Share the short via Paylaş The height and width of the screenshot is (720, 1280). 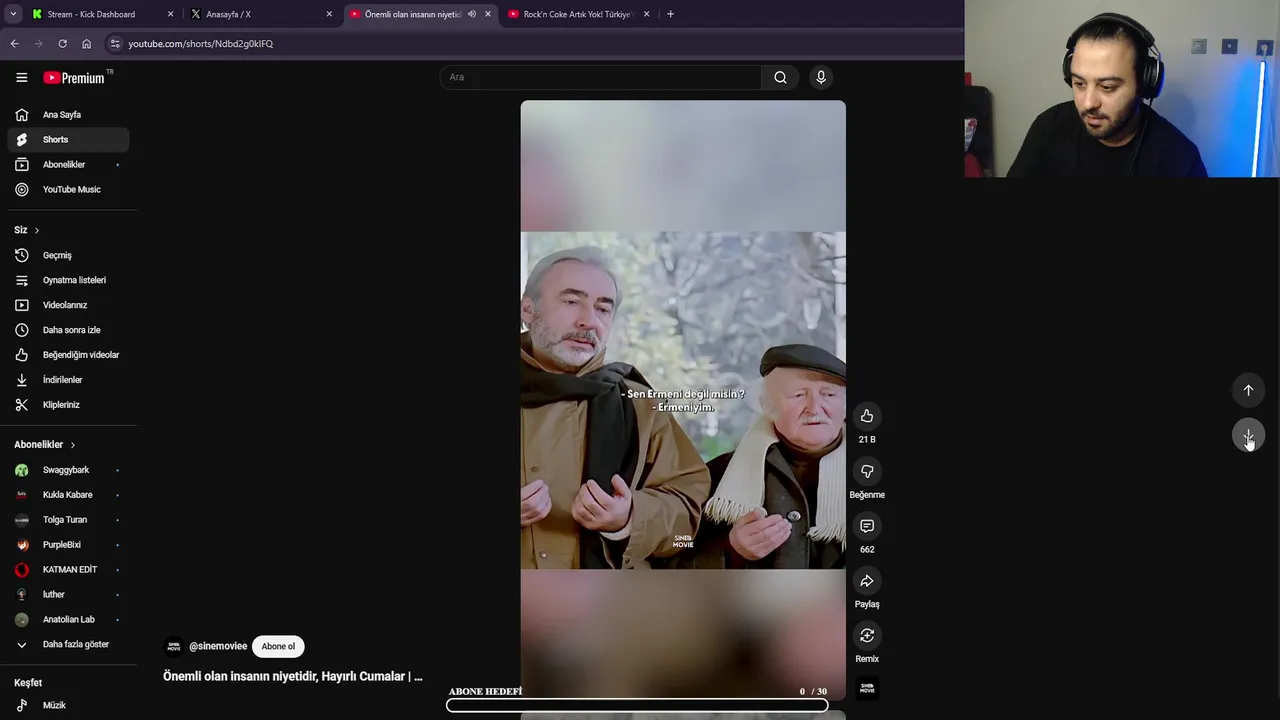867,581
